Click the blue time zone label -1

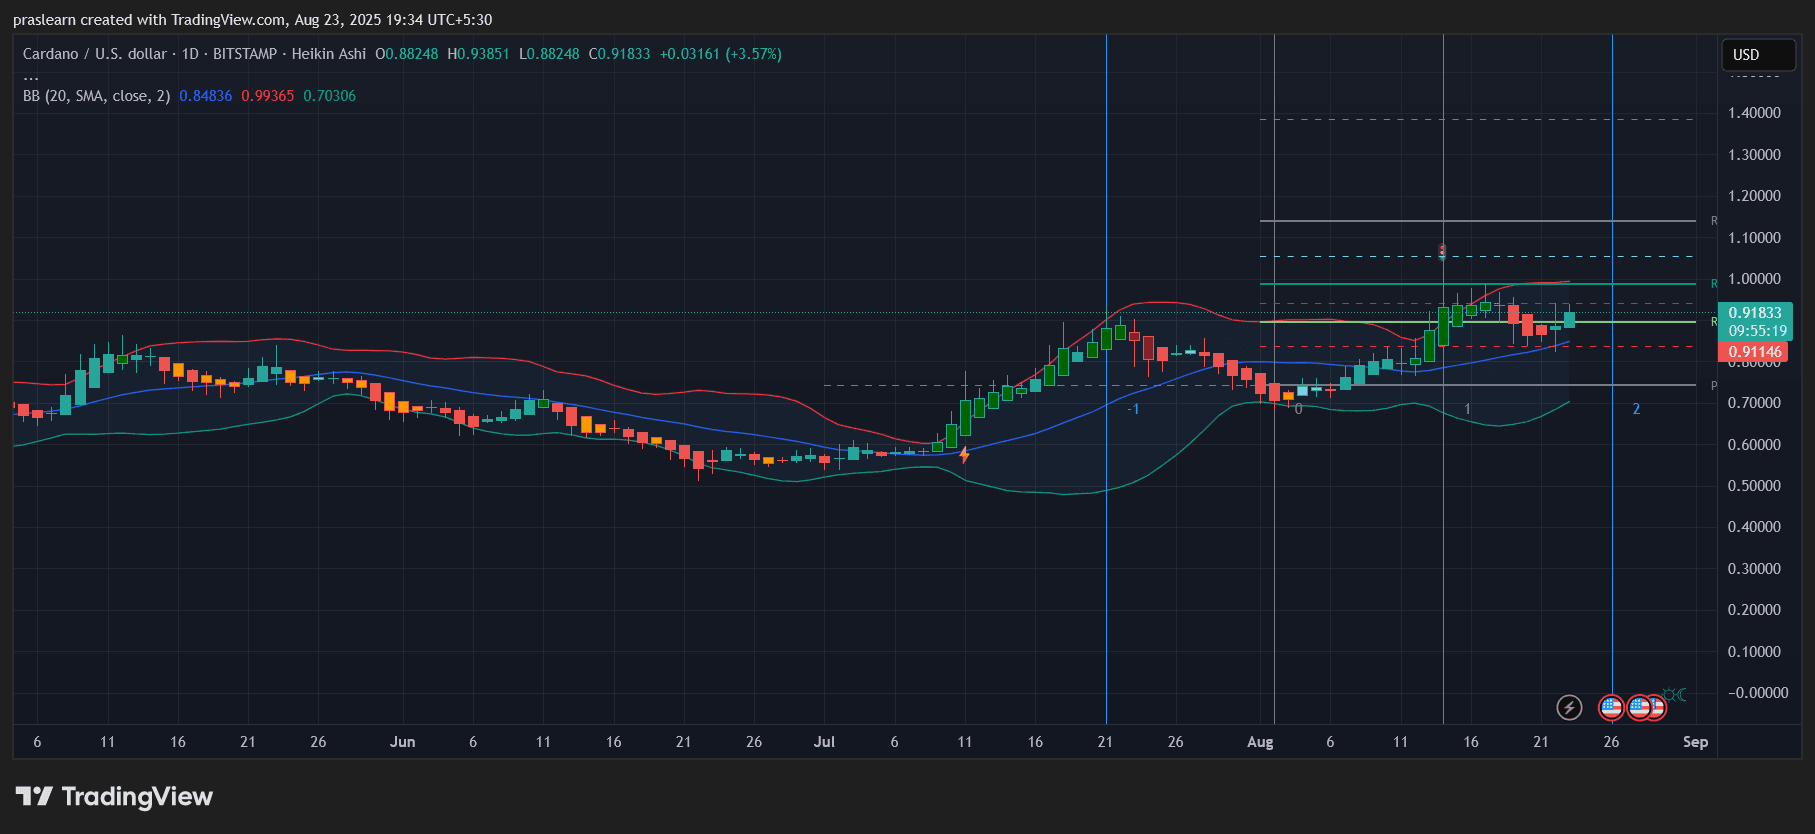pos(1133,409)
